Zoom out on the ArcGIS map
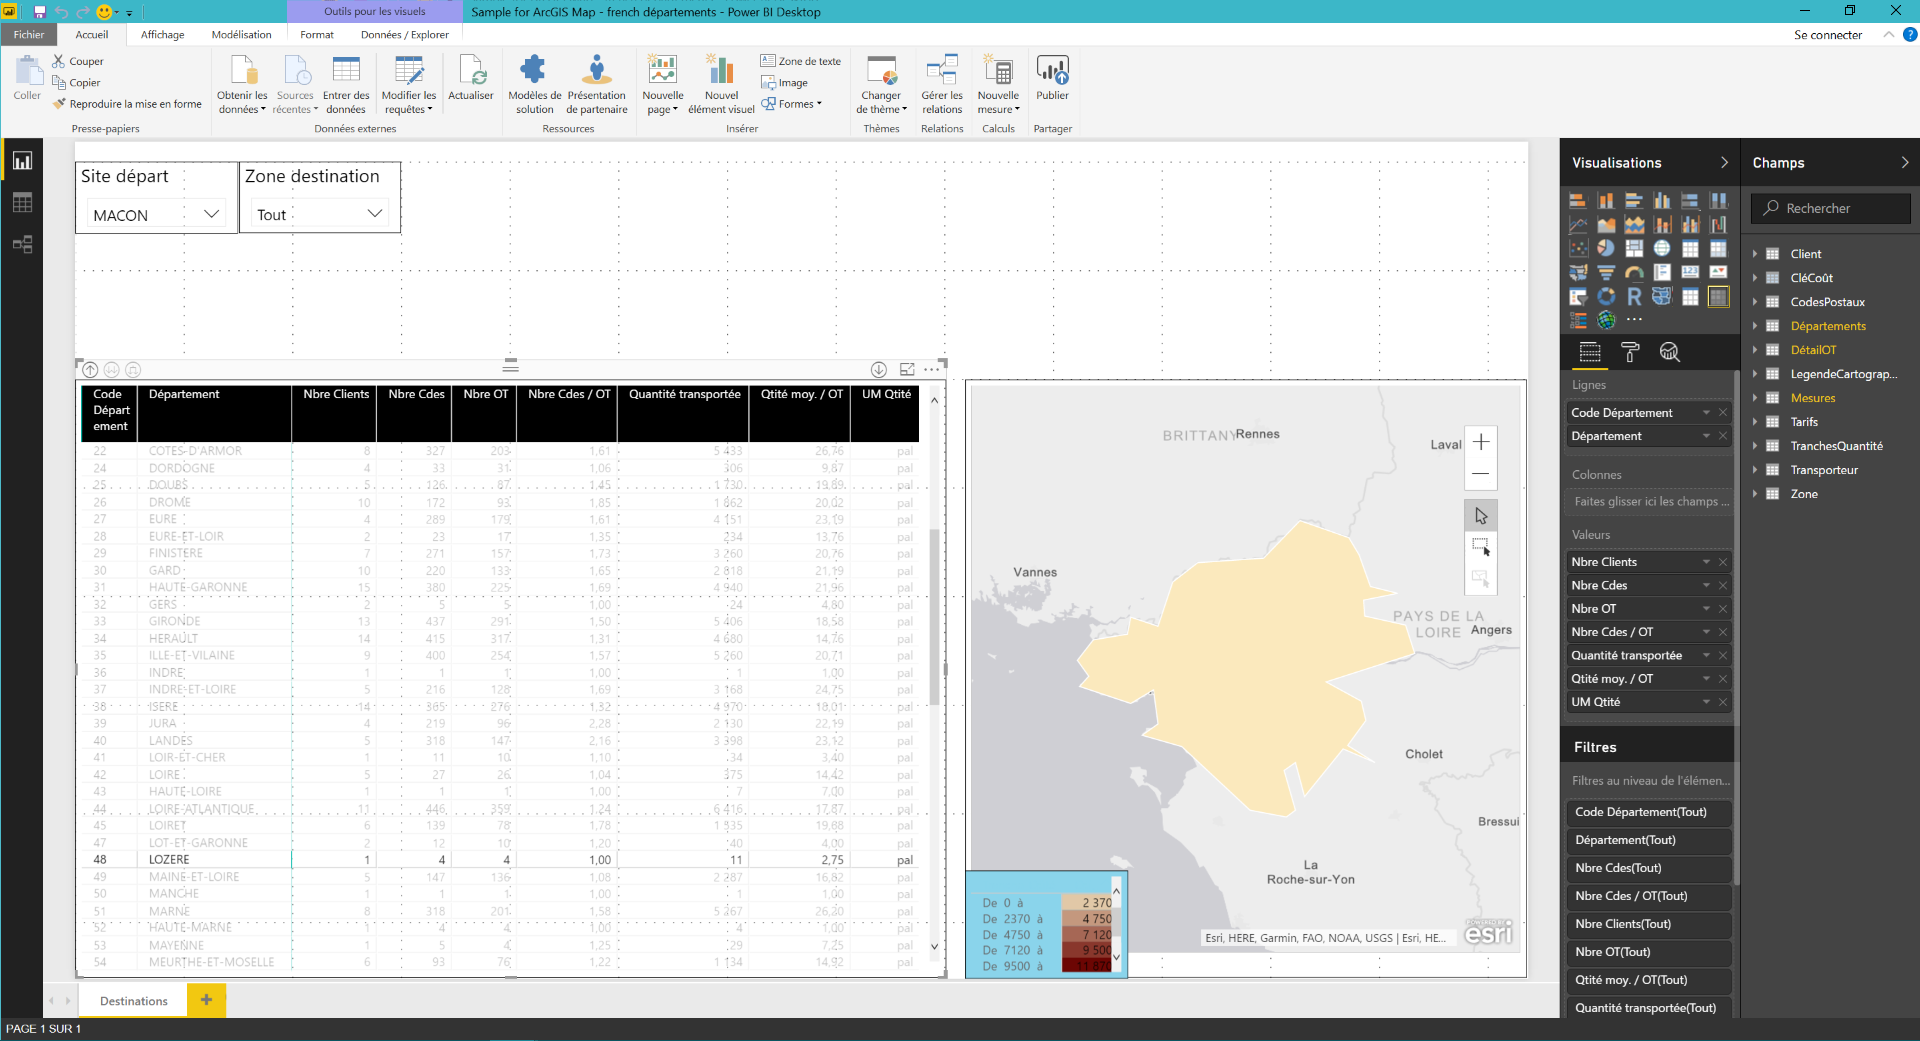The width and height of the screenshot is (1920, 1041). point(1481,474)
